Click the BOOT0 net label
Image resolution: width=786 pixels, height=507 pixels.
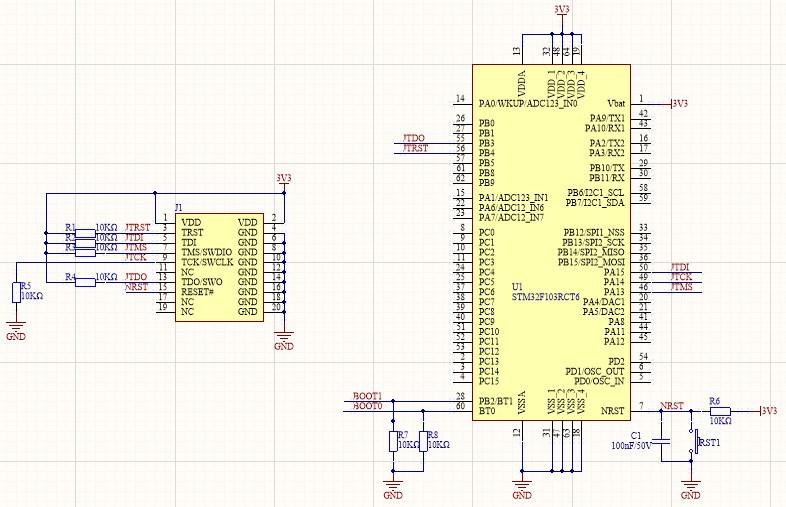pos(367,406)
